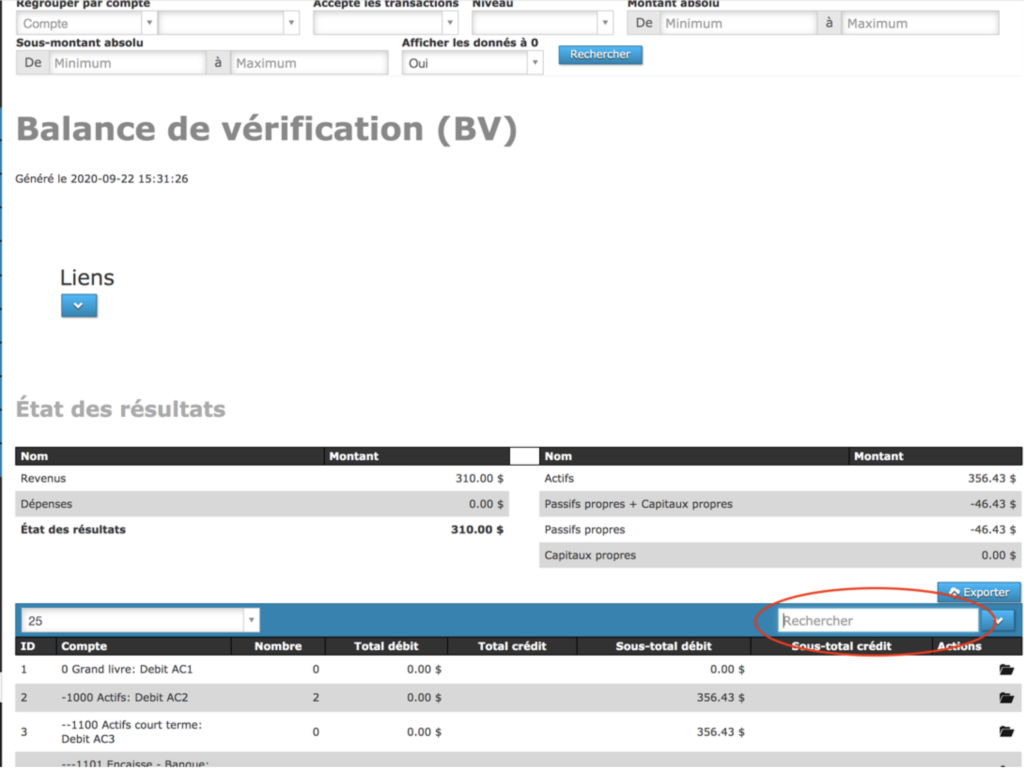Screen dimensions: 1024x770
Task: Open the Compte grouping dropdown
Action: pos(86,23)
